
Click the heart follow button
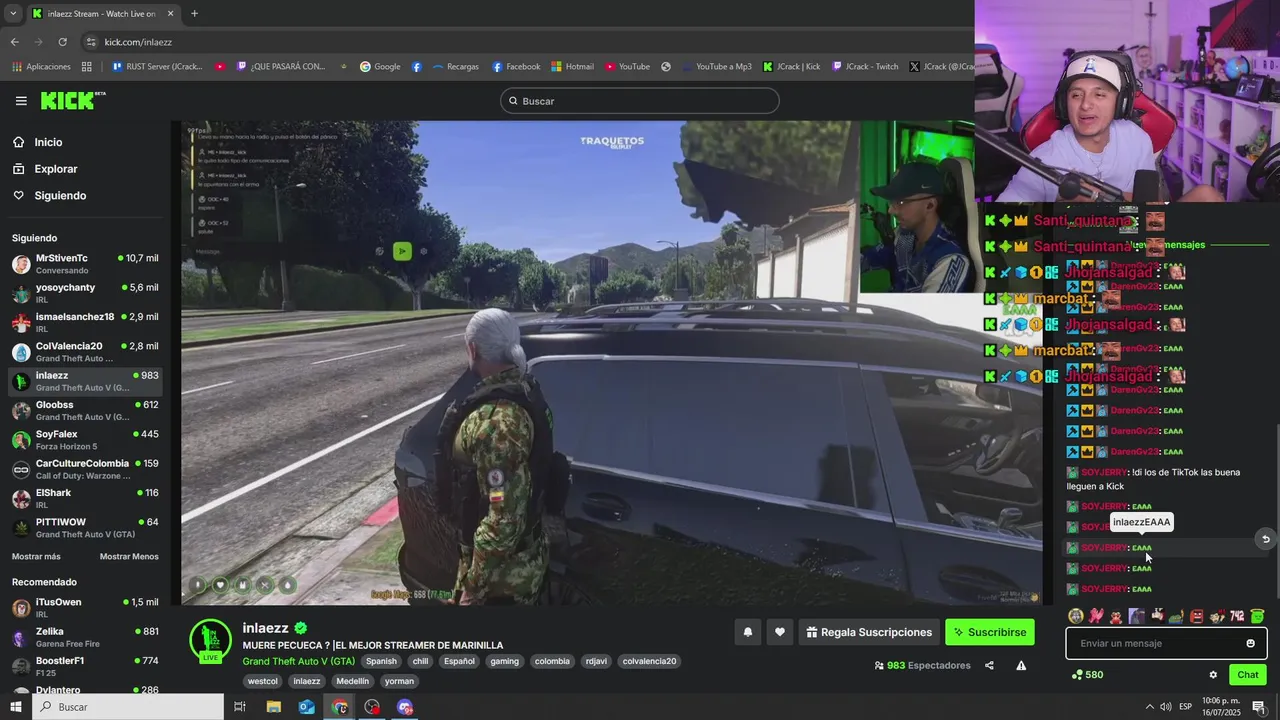point(780,632)
